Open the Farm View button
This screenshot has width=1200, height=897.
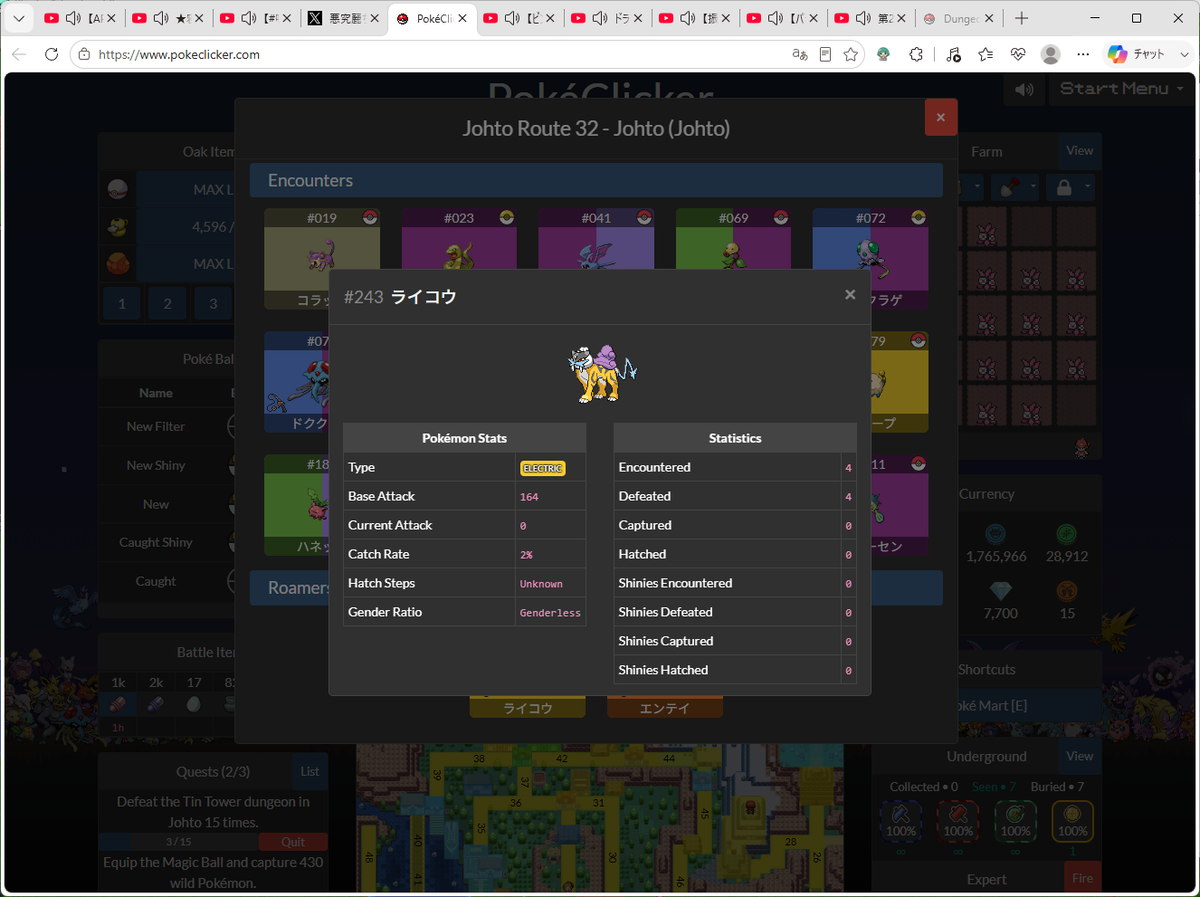pos(1080,151)
